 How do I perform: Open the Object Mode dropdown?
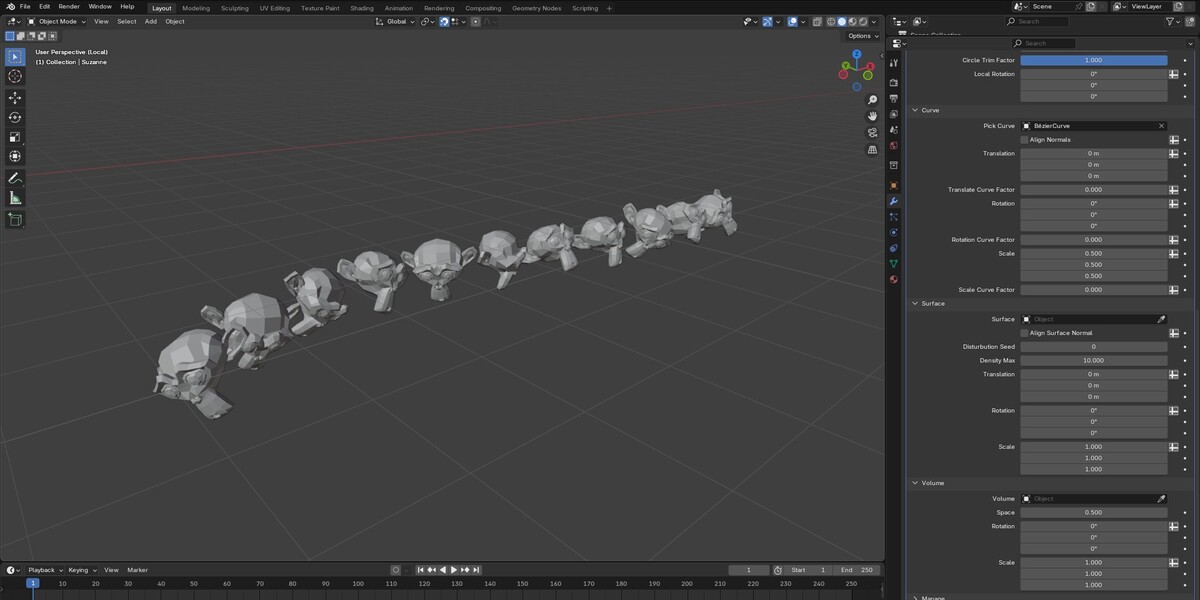(57, 21)
